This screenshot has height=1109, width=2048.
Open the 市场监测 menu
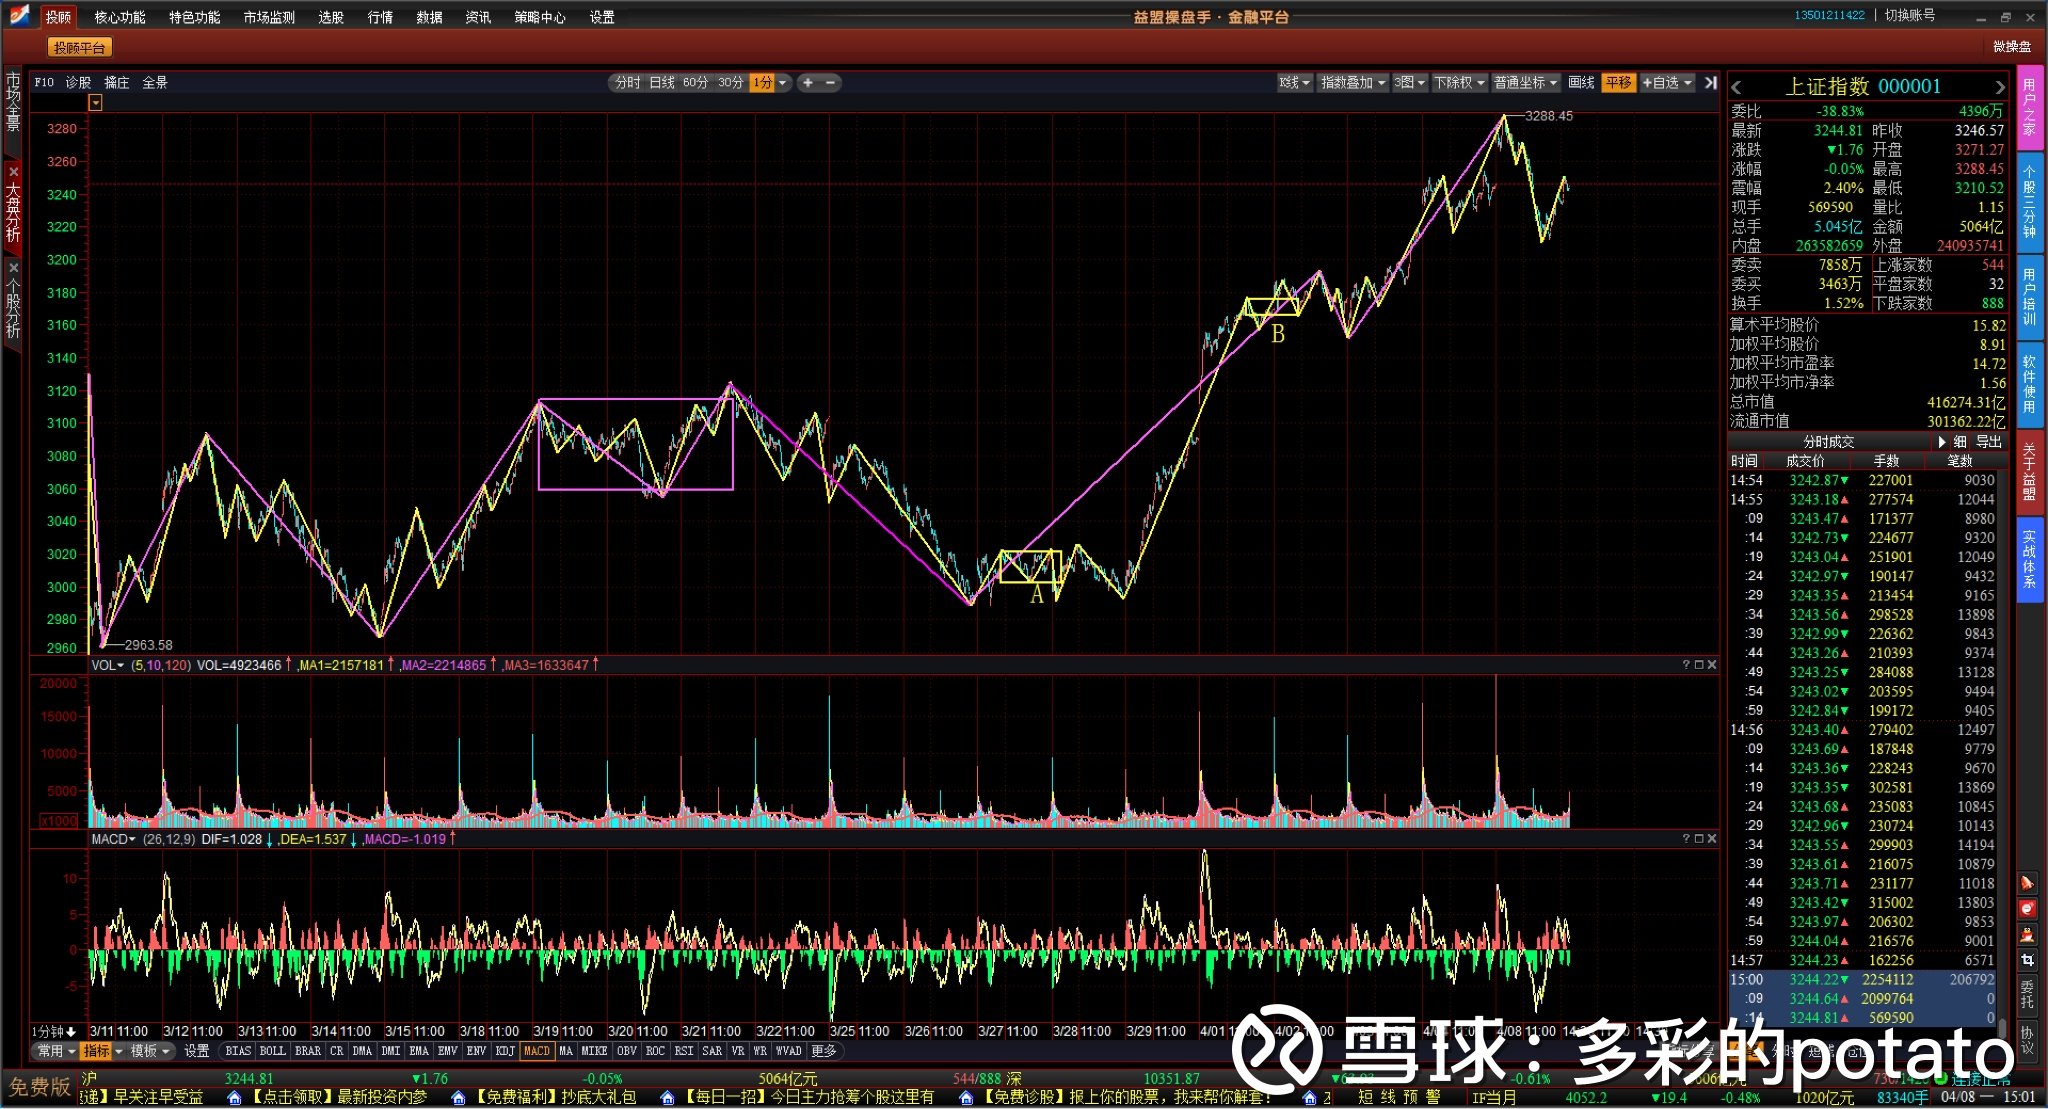(x=269, y=17)
